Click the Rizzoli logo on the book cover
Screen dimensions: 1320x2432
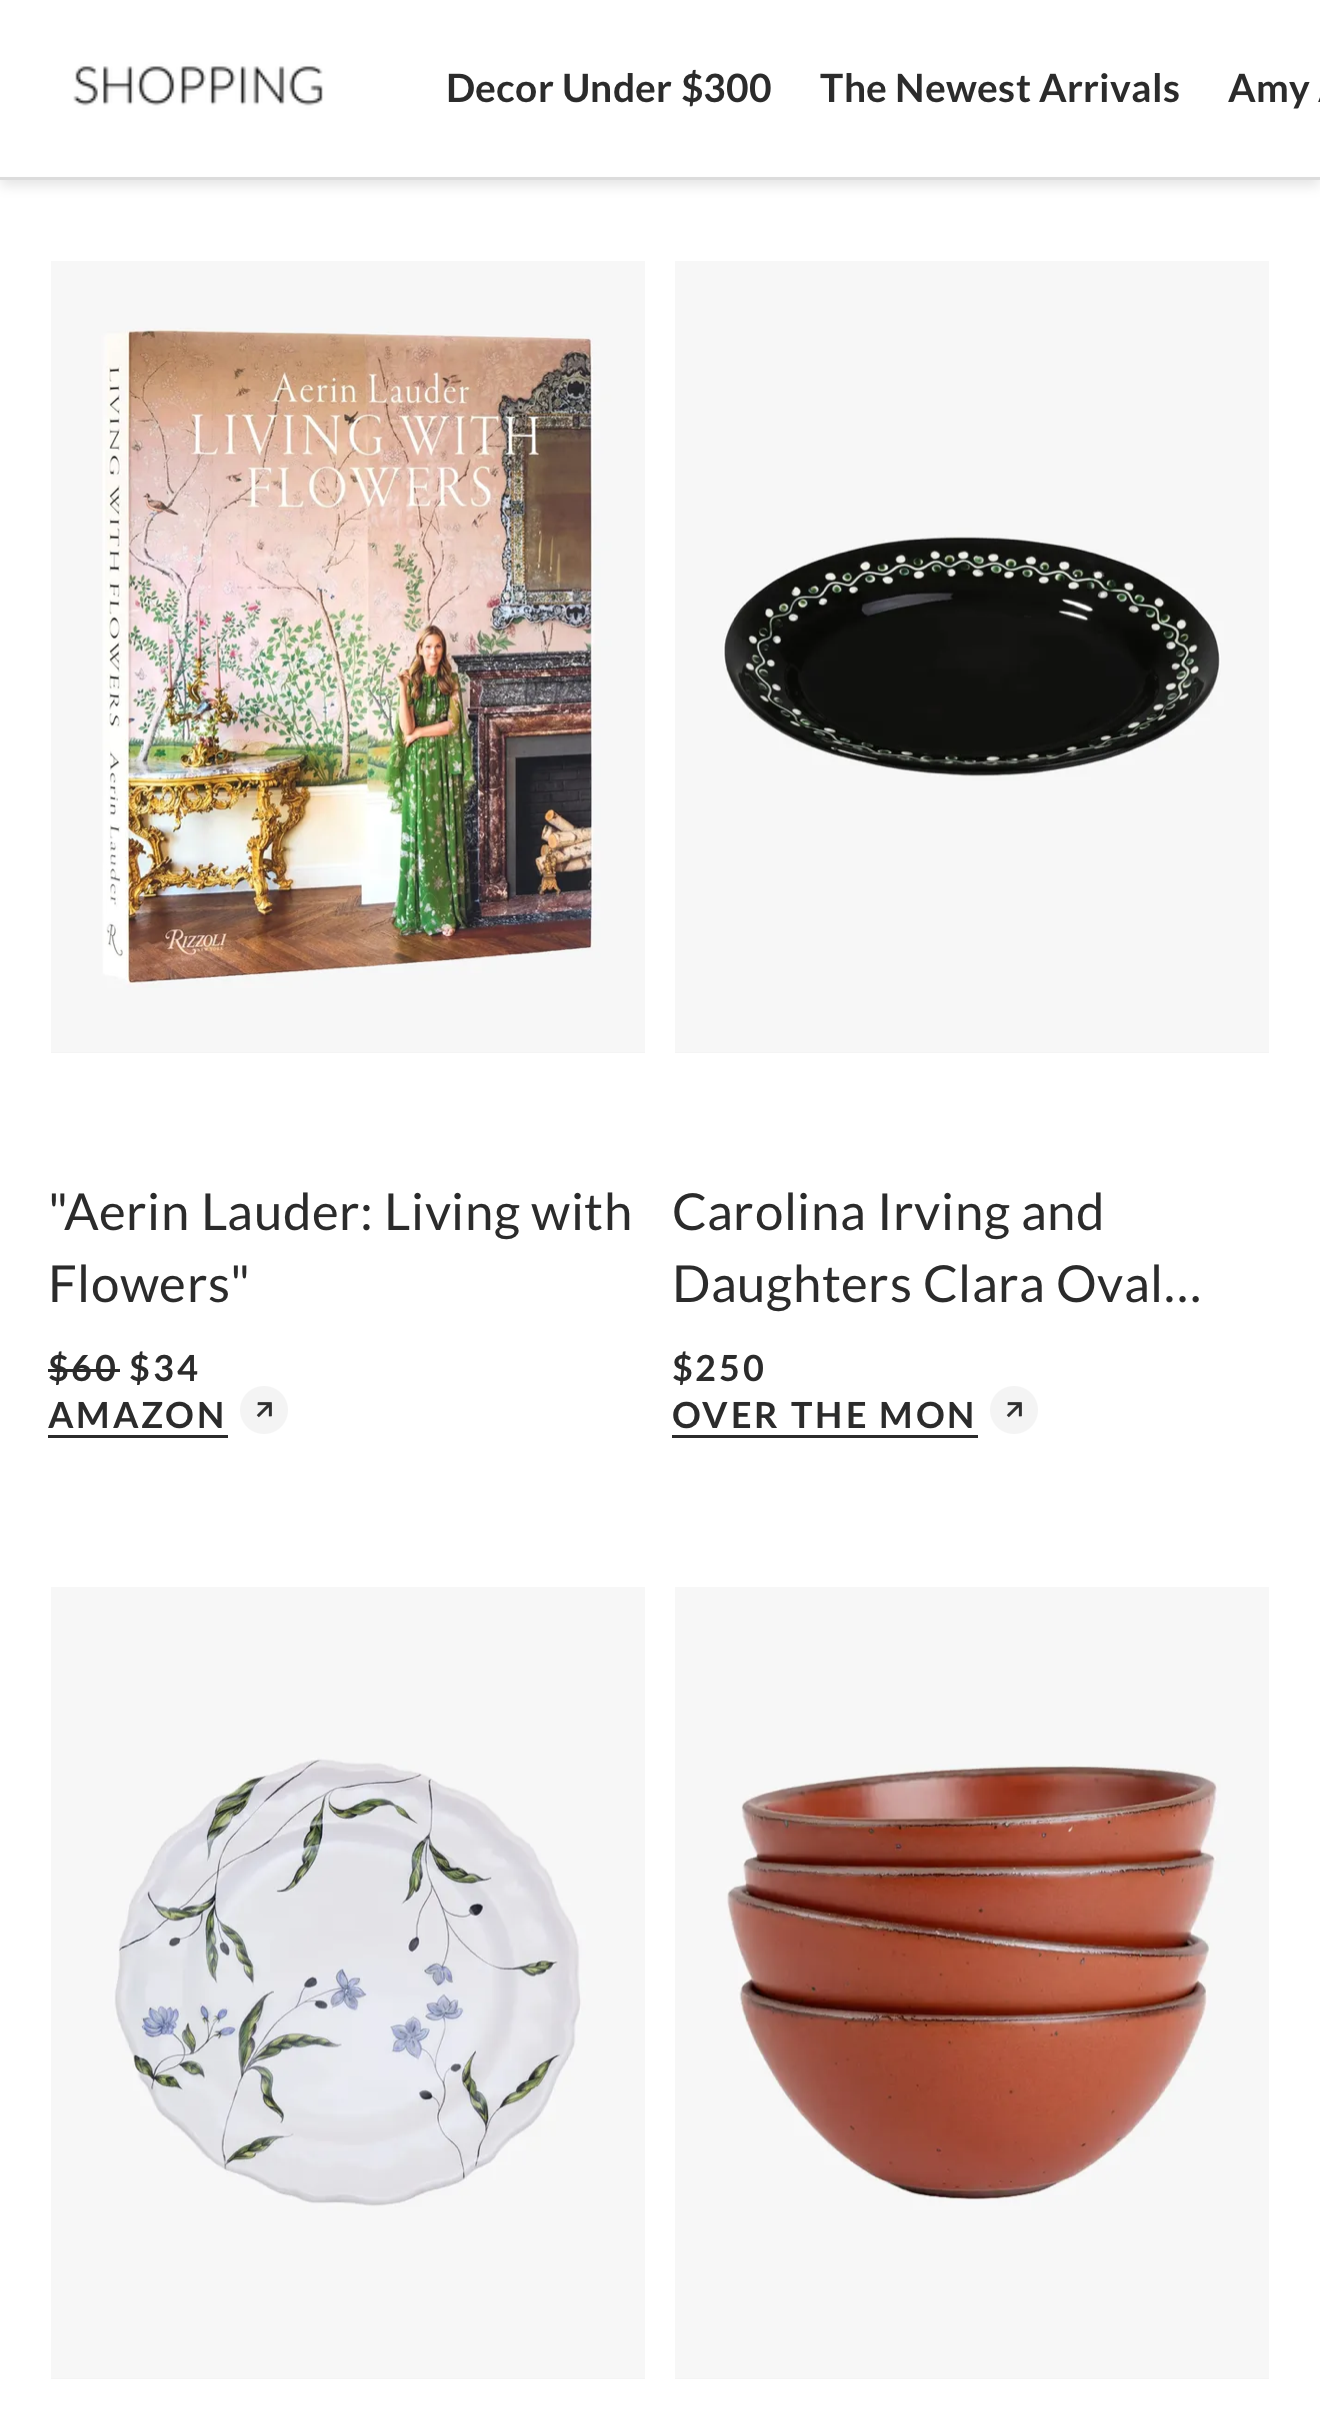196,941
